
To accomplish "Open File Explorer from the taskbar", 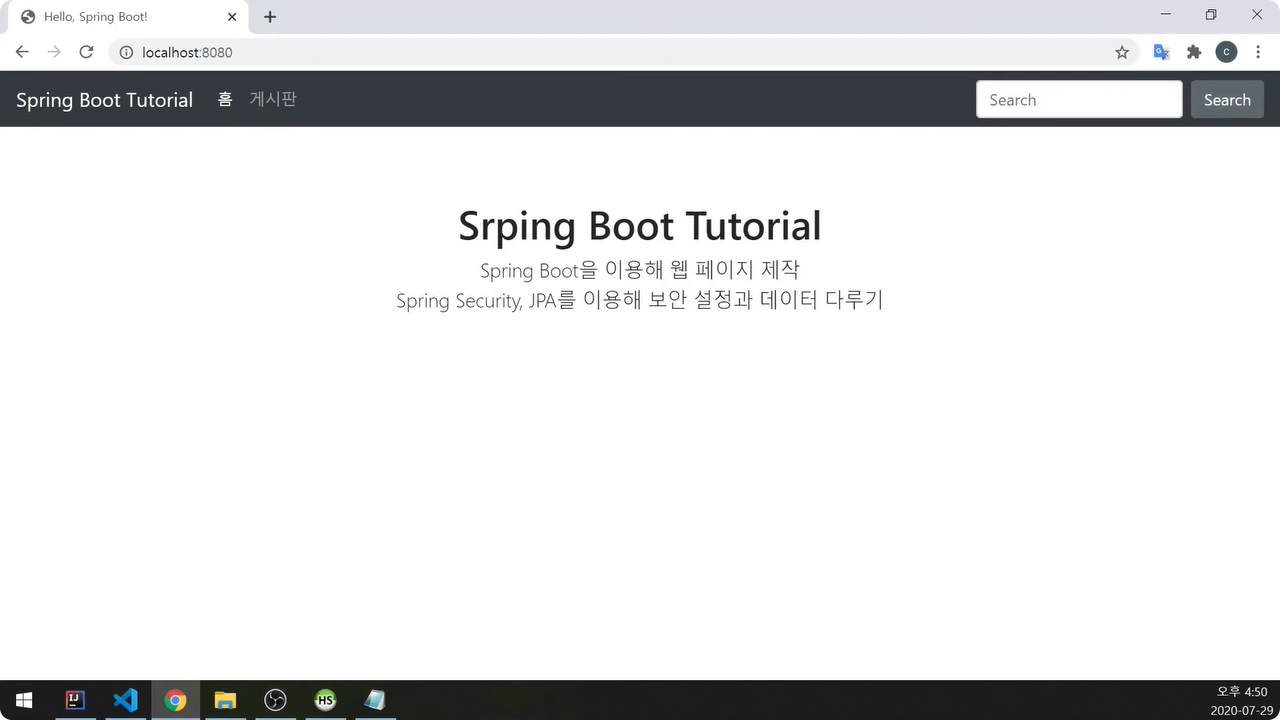I will coord(225,700).
